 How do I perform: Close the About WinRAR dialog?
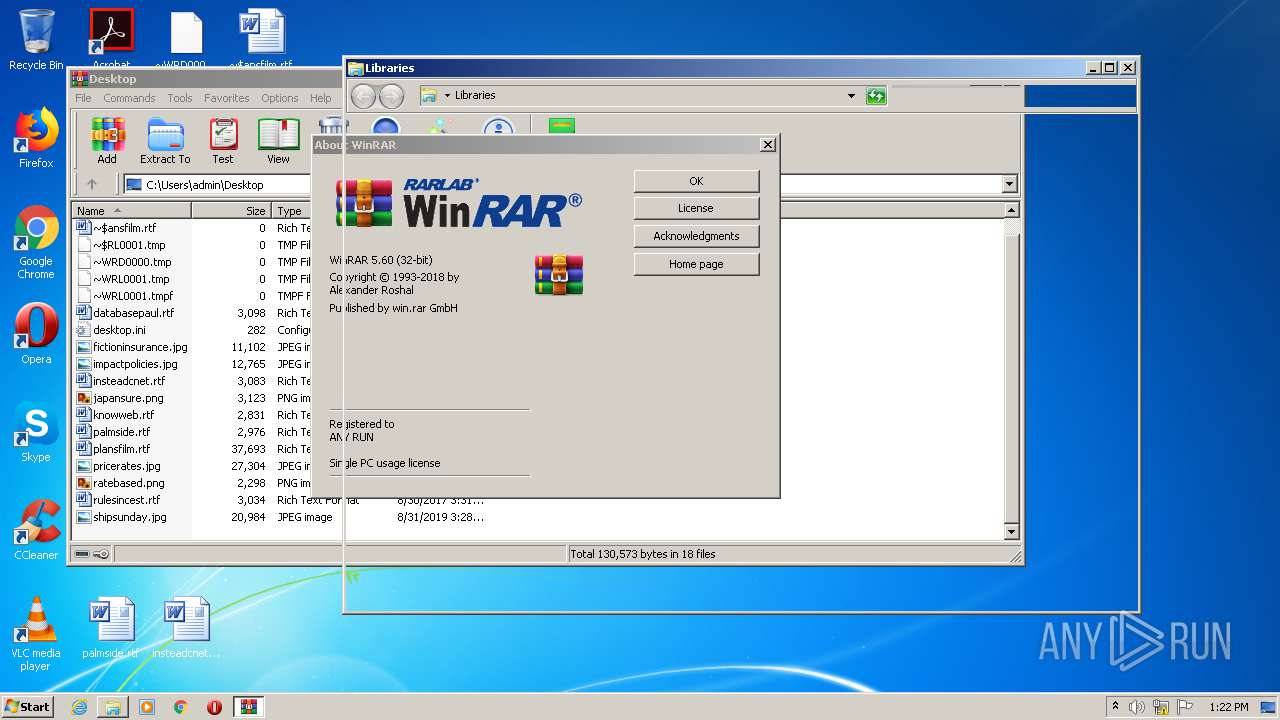768,145
